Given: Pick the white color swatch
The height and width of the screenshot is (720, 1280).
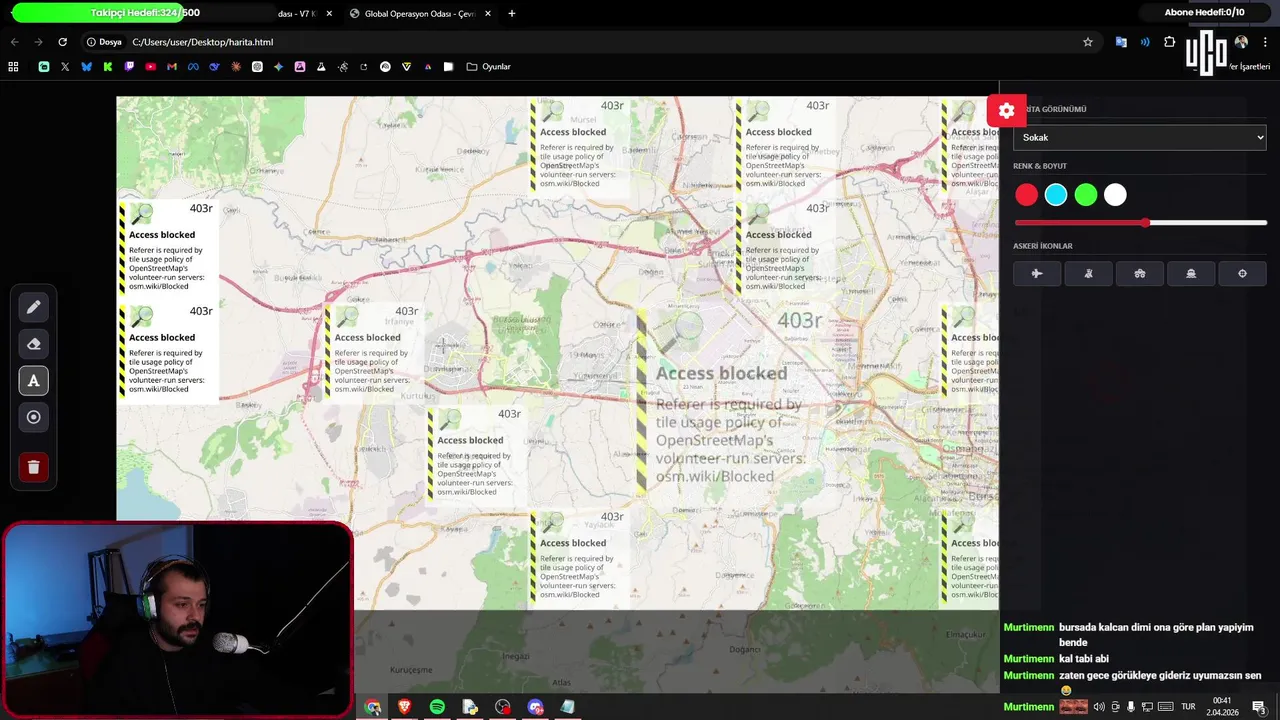Looking at the screenshot, I should pyautogui.click(x=1115, y=195).
